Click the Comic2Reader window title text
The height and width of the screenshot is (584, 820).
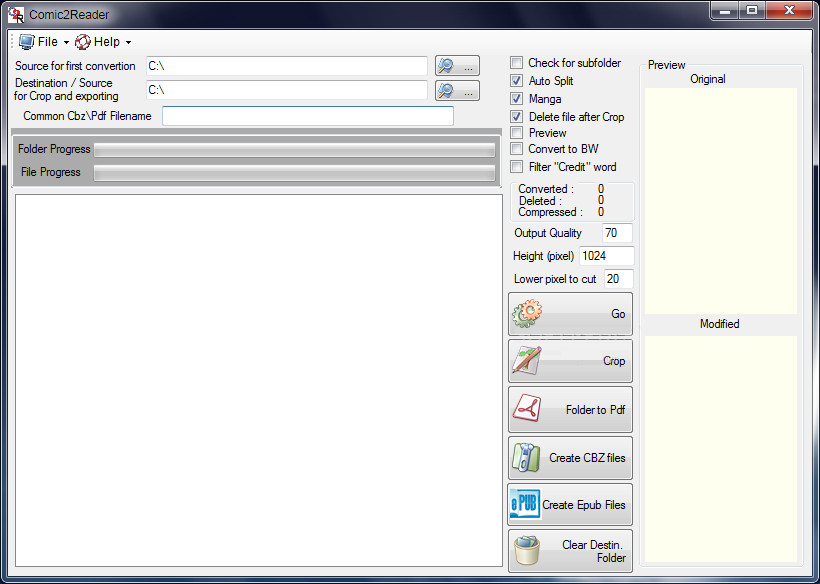[69, 15]
